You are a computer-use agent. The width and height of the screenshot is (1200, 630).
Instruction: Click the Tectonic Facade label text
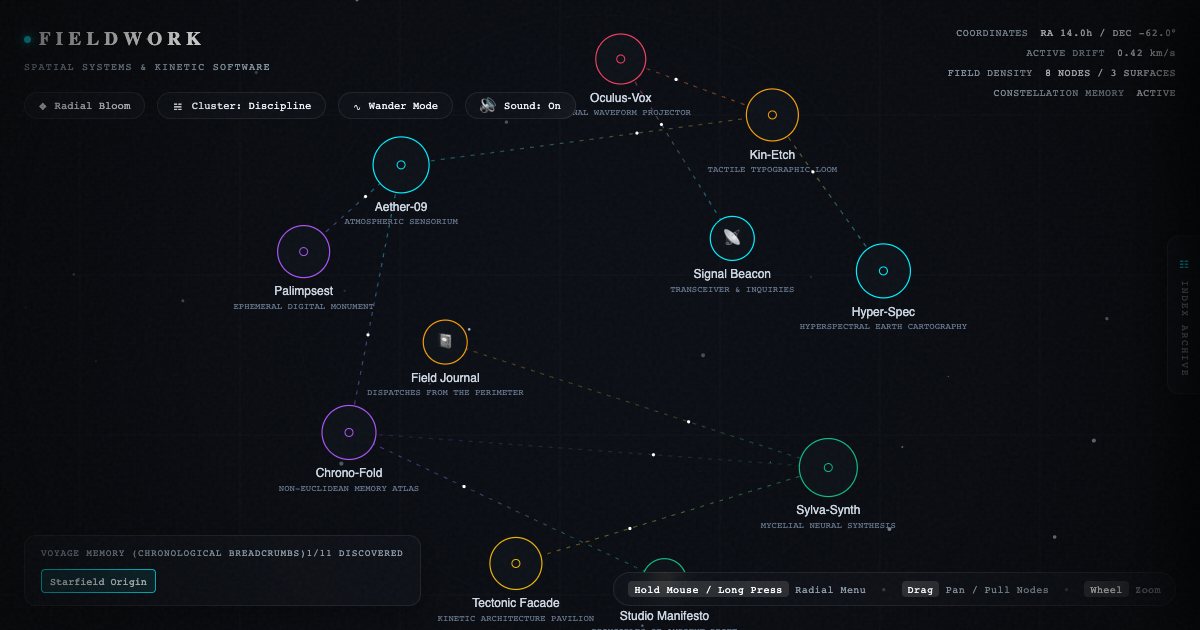516,603
